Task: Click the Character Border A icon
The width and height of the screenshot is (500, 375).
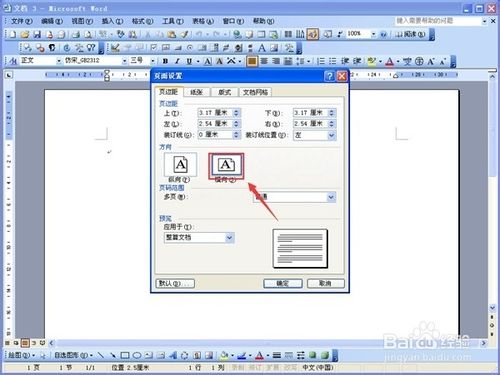Action: click(x=208, y=61)
